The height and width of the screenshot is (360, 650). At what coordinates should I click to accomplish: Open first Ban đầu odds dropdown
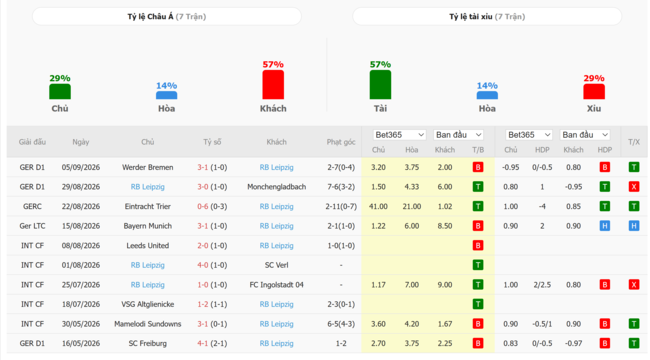(458, 135)
